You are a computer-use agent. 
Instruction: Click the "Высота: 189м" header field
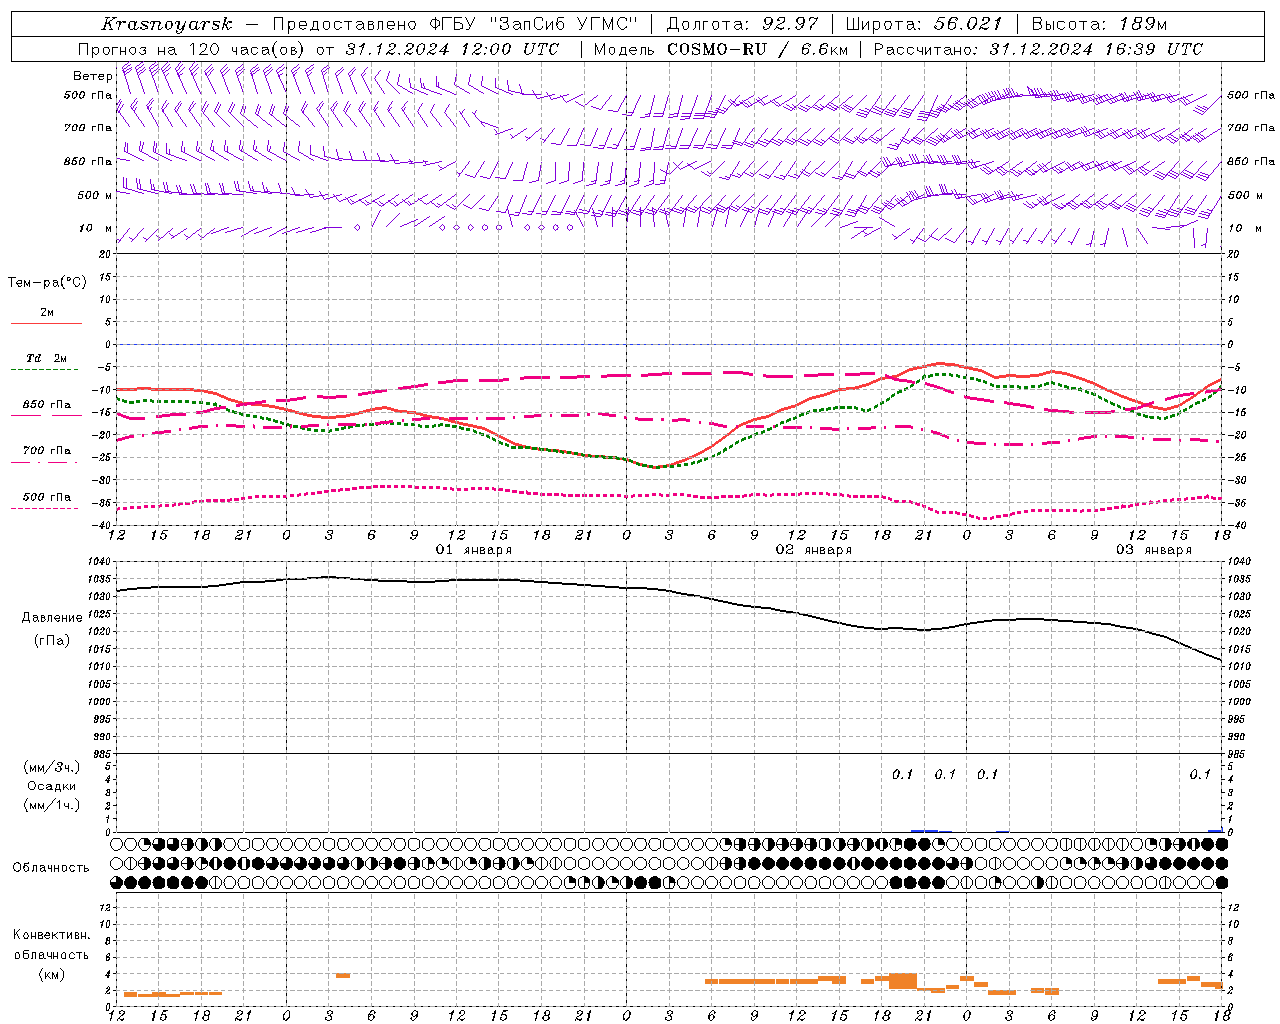coord(1099,24)
